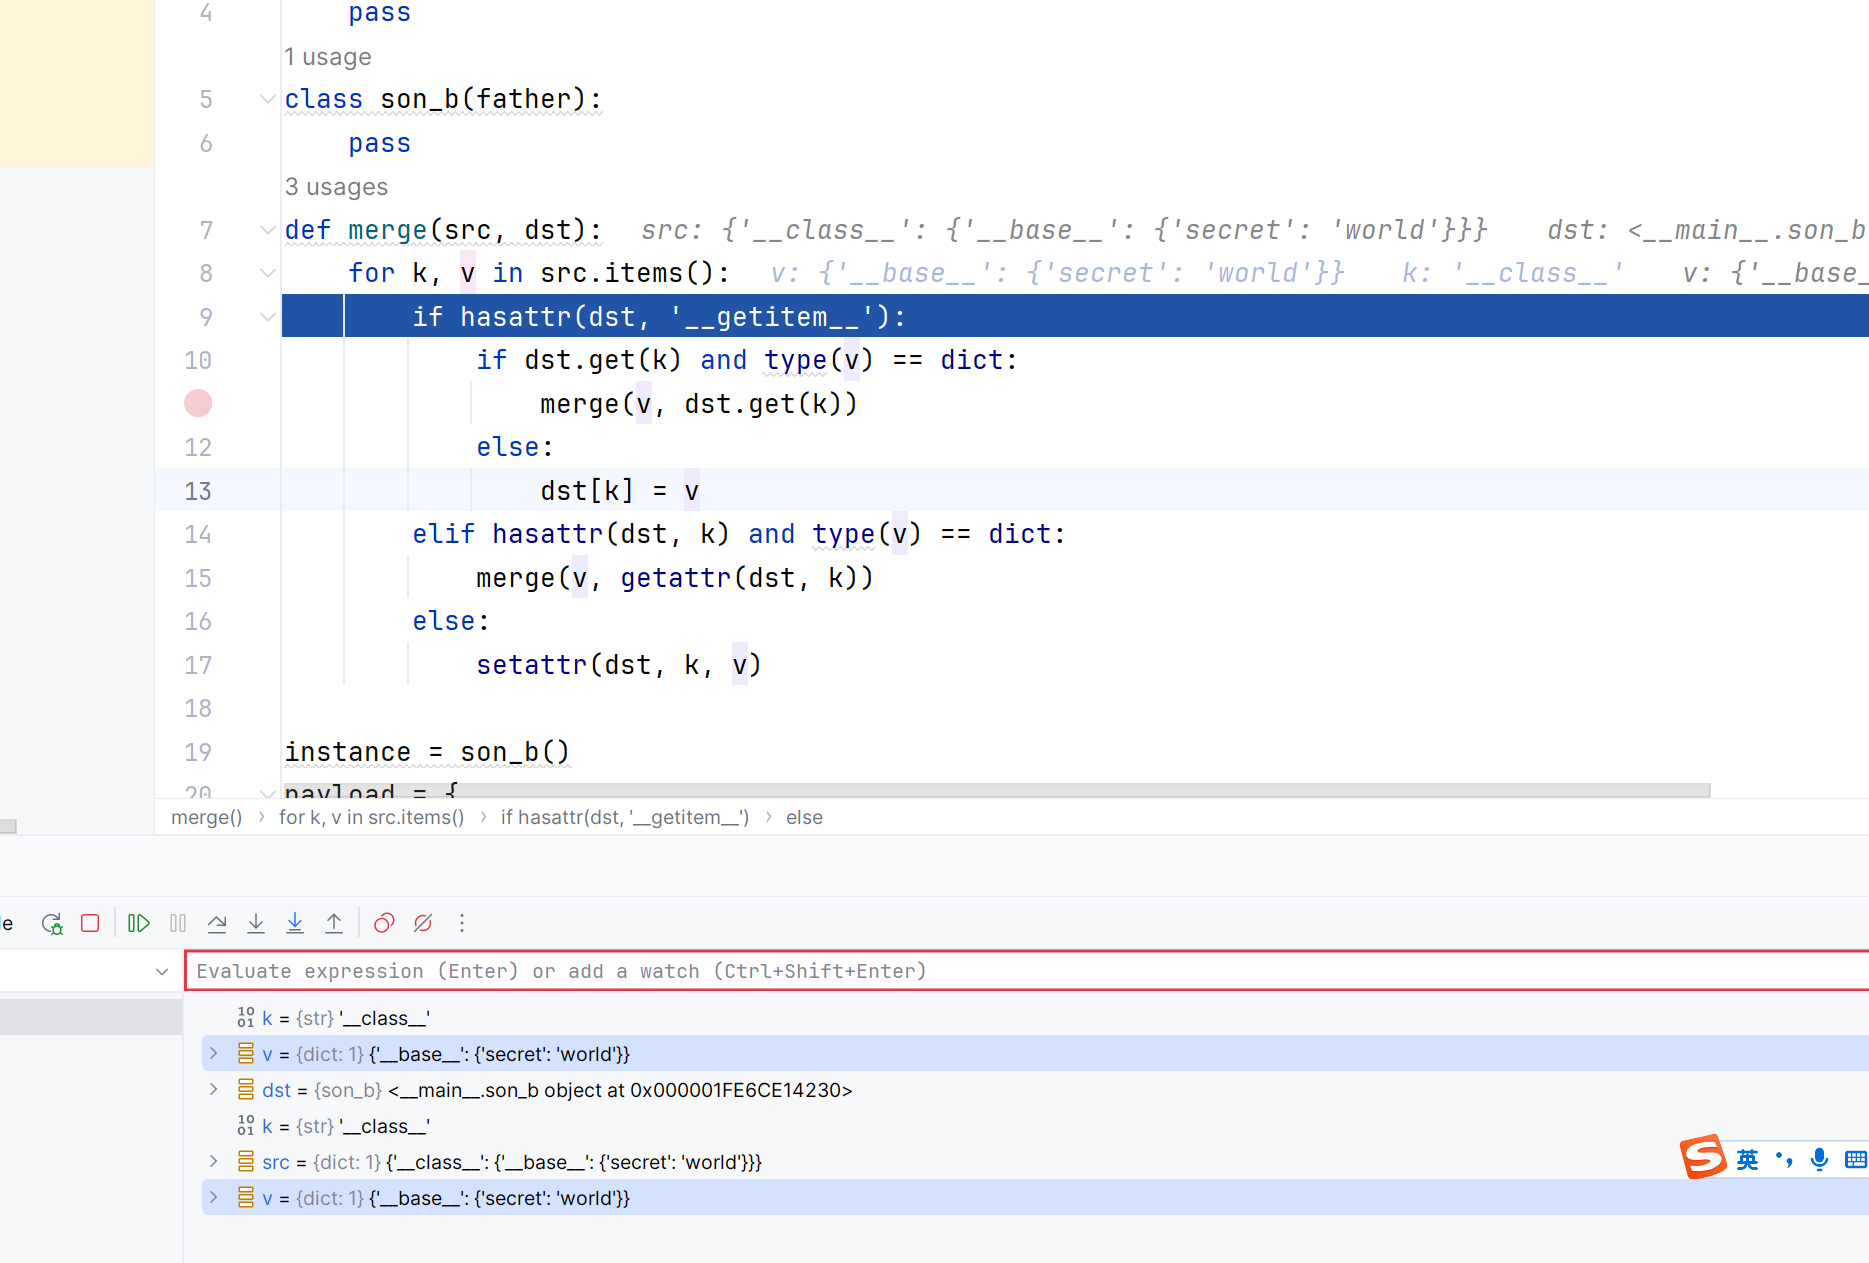1869x1263 pixels.
Task: Open the frames dropdown beside the evaluate field
Action: pos(162,971)
